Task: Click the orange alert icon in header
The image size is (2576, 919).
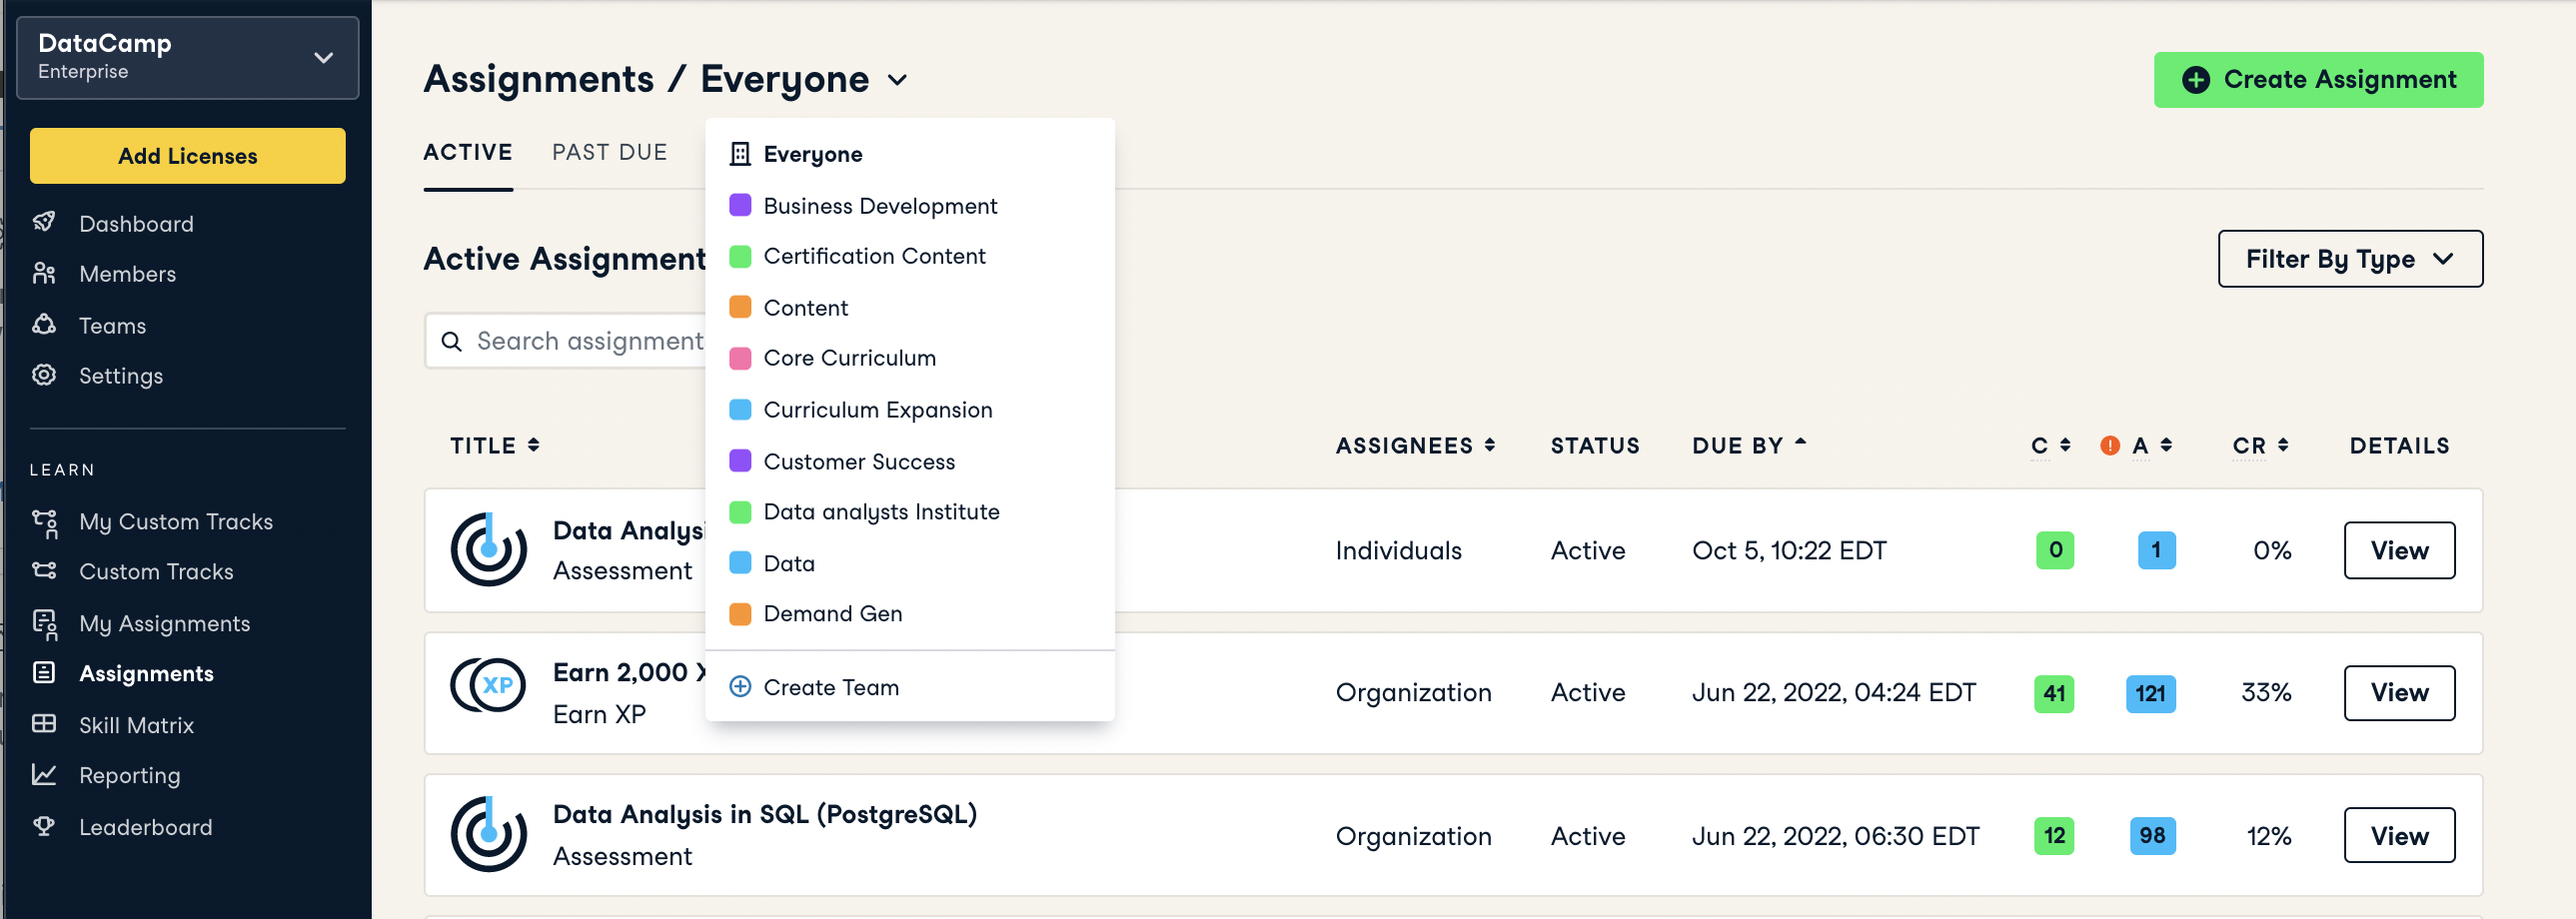Action: coord(2110,446)
